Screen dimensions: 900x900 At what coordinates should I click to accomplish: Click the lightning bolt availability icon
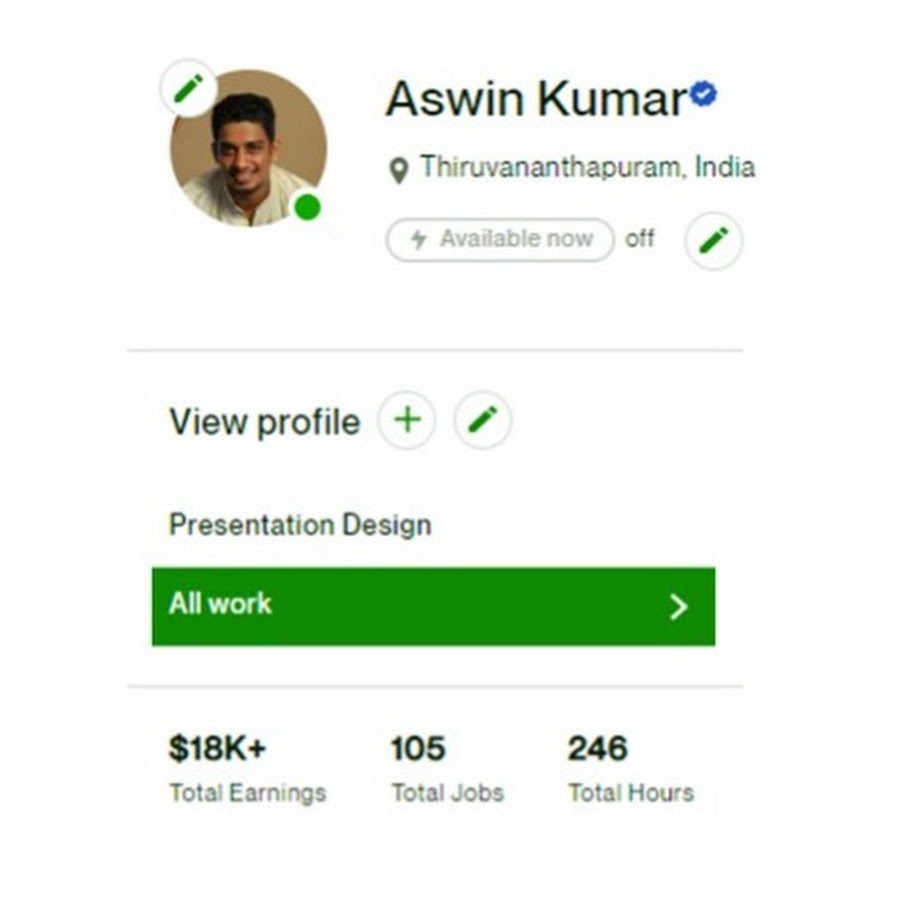[x=419, y=239]
